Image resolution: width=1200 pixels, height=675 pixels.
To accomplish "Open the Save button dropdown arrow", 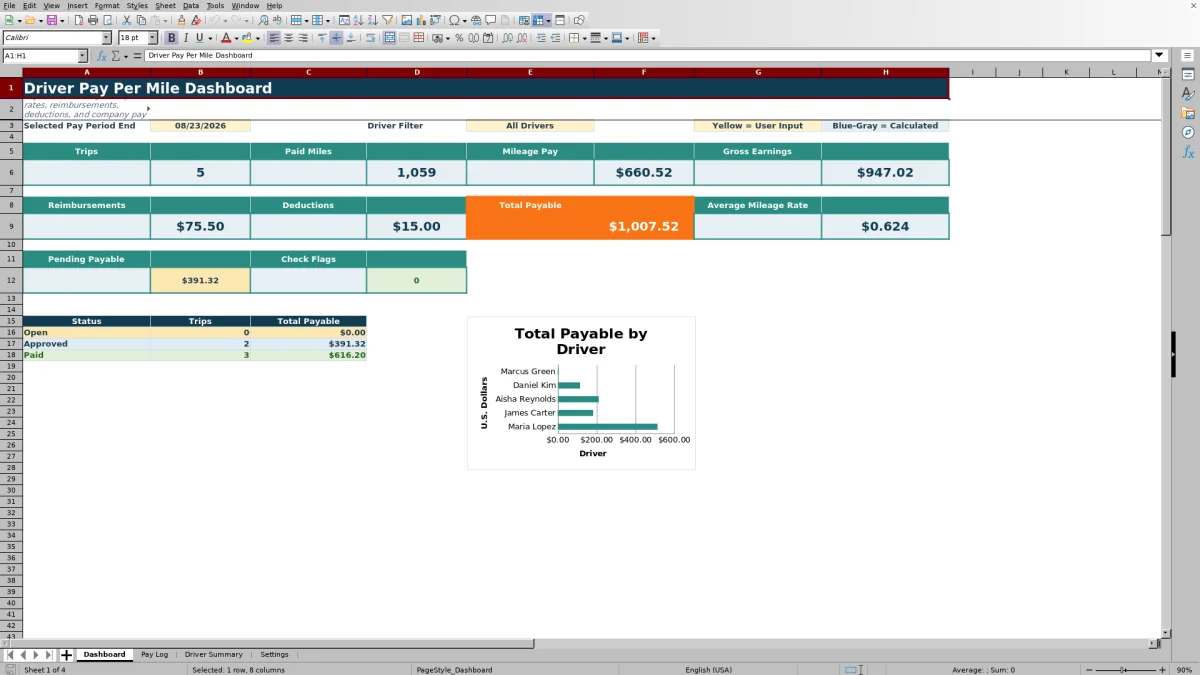I will point(62,20).
